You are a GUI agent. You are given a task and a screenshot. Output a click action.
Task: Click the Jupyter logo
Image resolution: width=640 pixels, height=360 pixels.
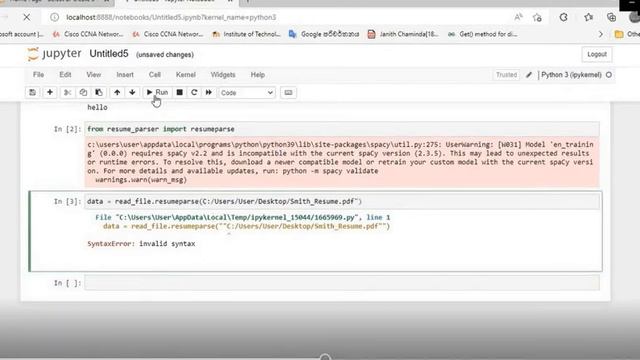click(x=54, y=54)
